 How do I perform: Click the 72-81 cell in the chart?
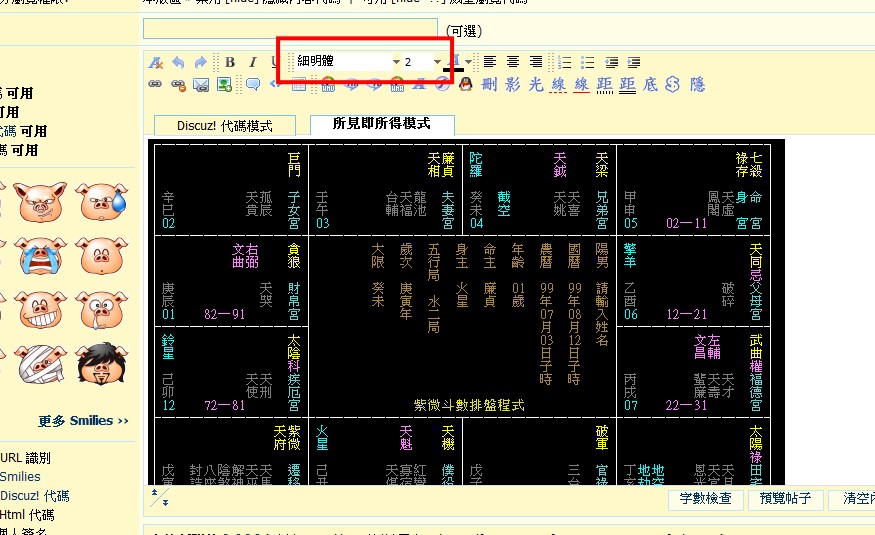click(224, 405)
